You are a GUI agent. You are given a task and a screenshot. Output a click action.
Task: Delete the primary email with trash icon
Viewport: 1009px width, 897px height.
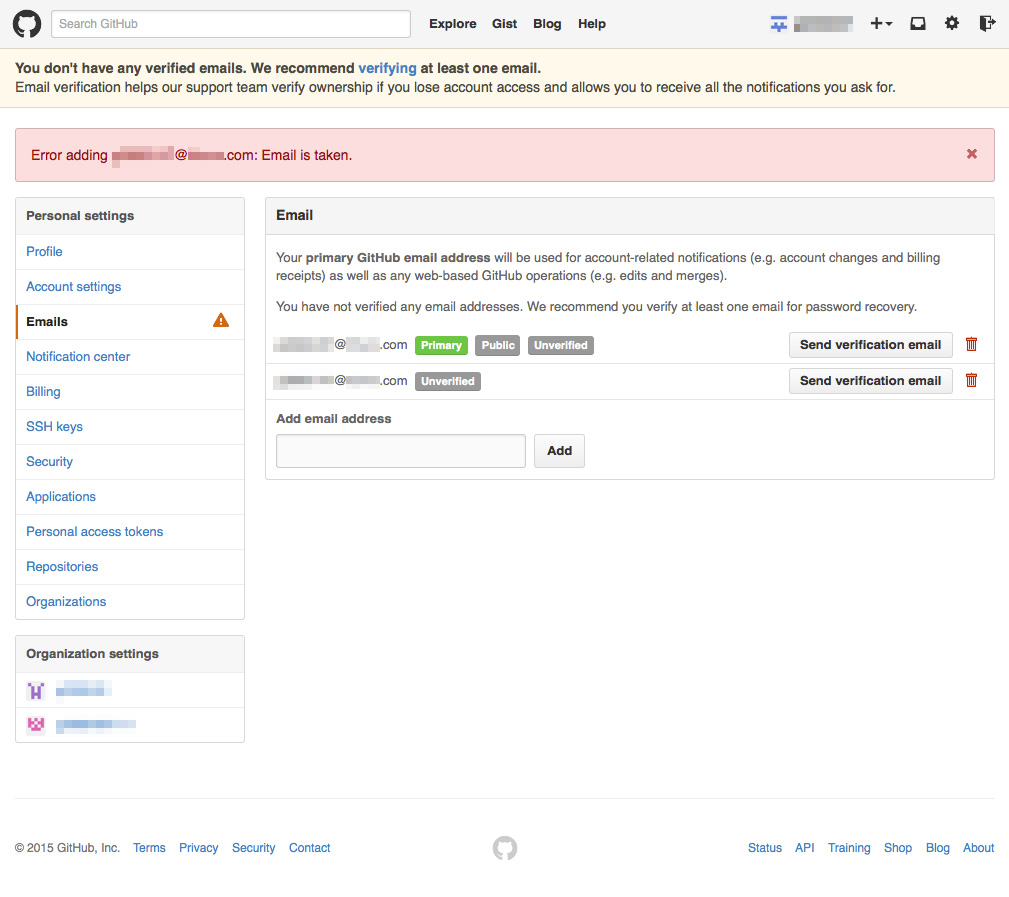(971, 344)
